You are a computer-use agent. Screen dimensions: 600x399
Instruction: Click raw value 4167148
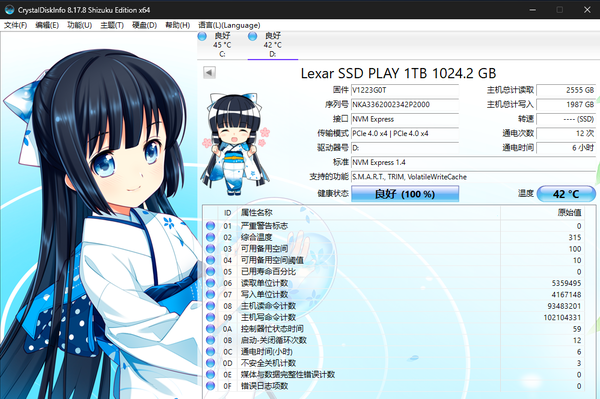(566, 295)
